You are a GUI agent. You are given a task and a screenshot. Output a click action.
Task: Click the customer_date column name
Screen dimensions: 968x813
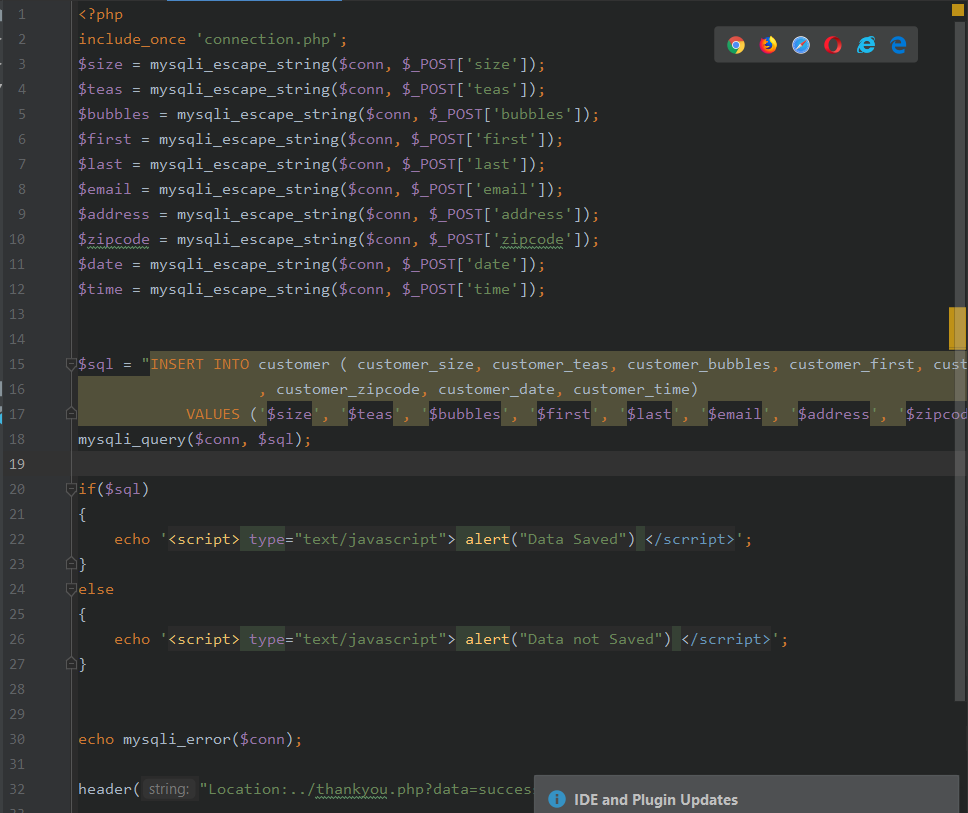pos(497,390)
